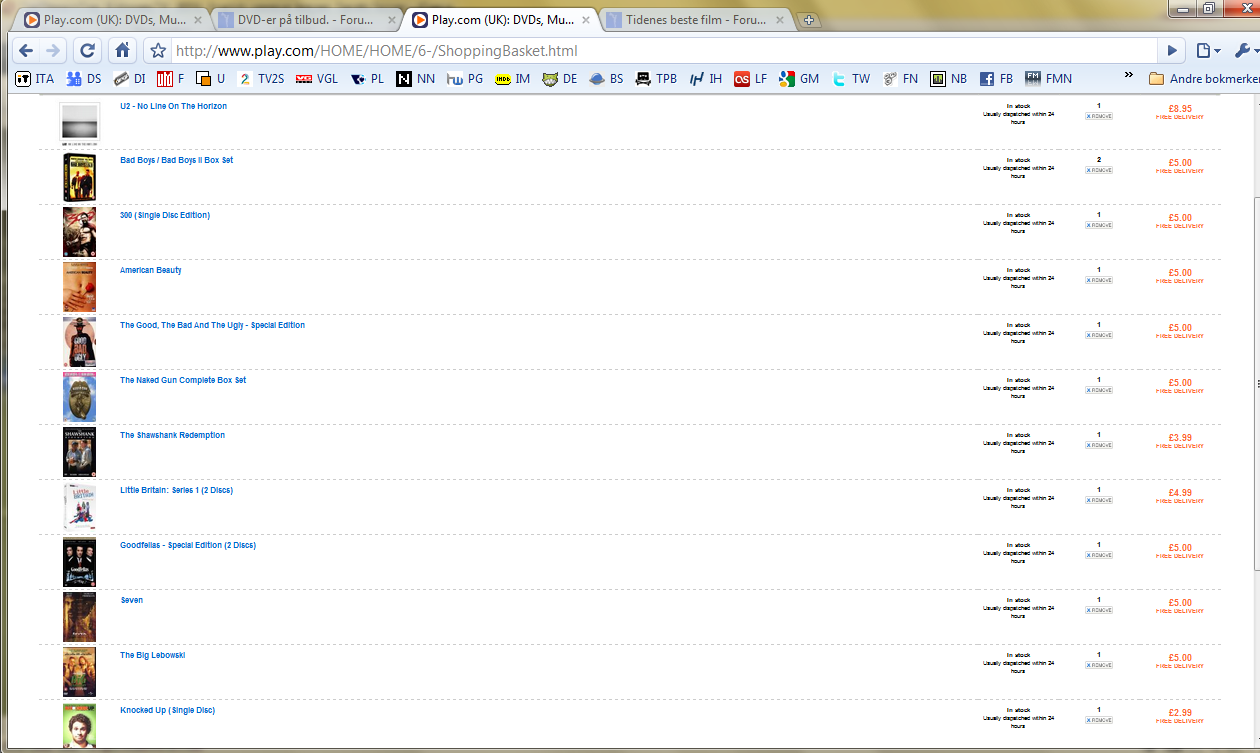Open the FB Facebook bookmark
This screenshot has width=1260, height=753.
(x=997, y=78)
